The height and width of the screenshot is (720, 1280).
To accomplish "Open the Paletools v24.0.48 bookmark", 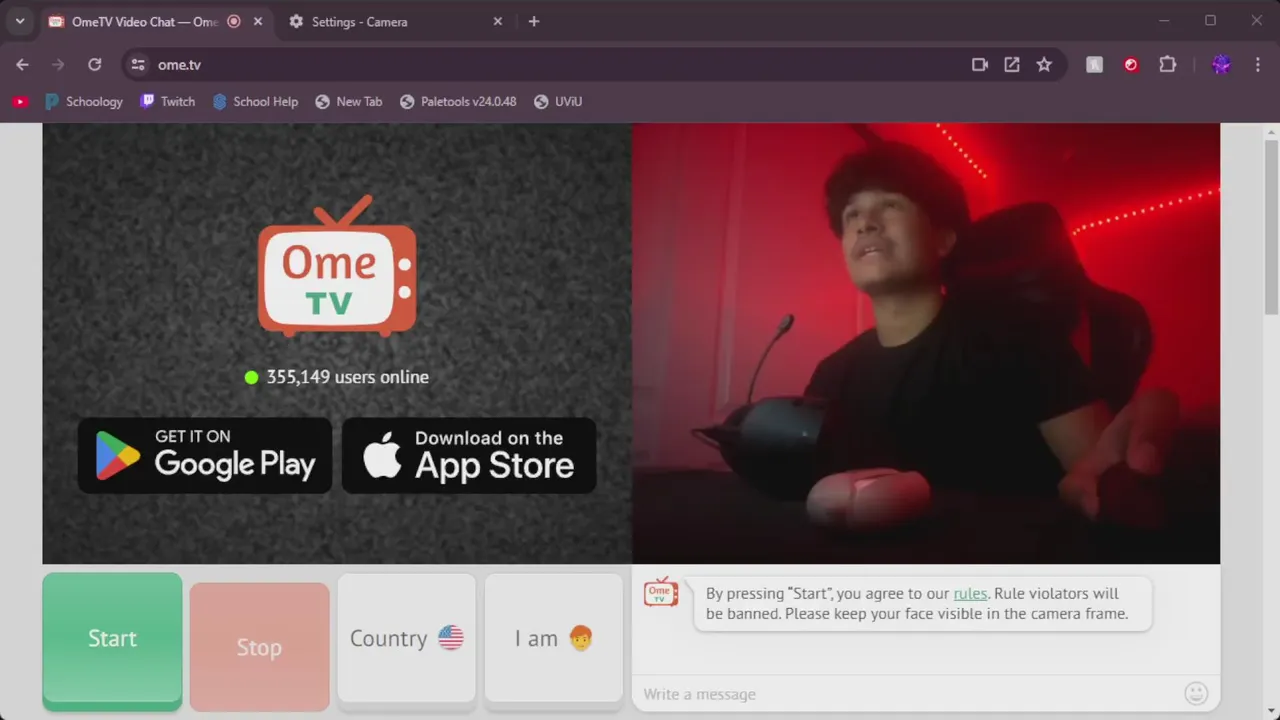I will click(458, 101).
